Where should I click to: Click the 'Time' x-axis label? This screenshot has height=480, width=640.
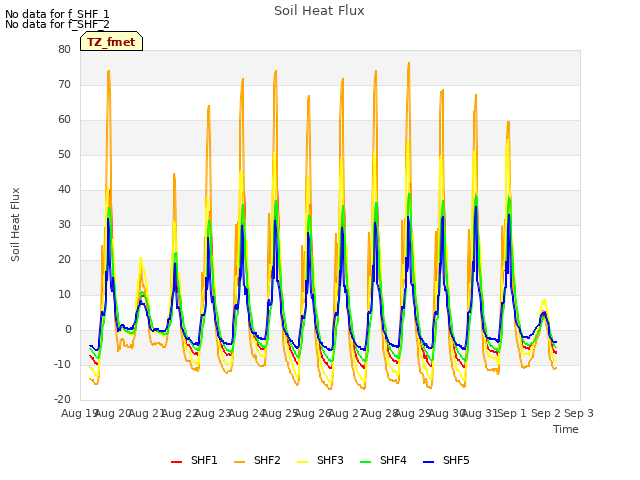566,429
